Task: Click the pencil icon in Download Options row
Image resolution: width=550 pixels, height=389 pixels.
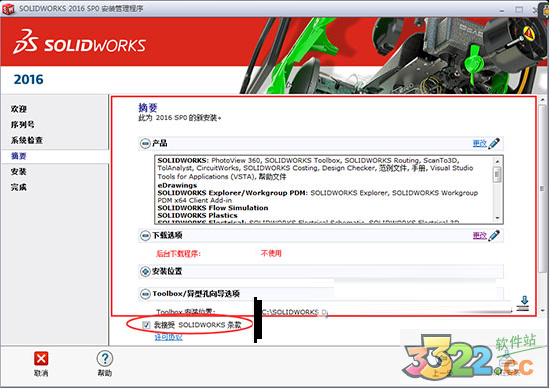Action: pyautogui.click(x=494, y=235)
